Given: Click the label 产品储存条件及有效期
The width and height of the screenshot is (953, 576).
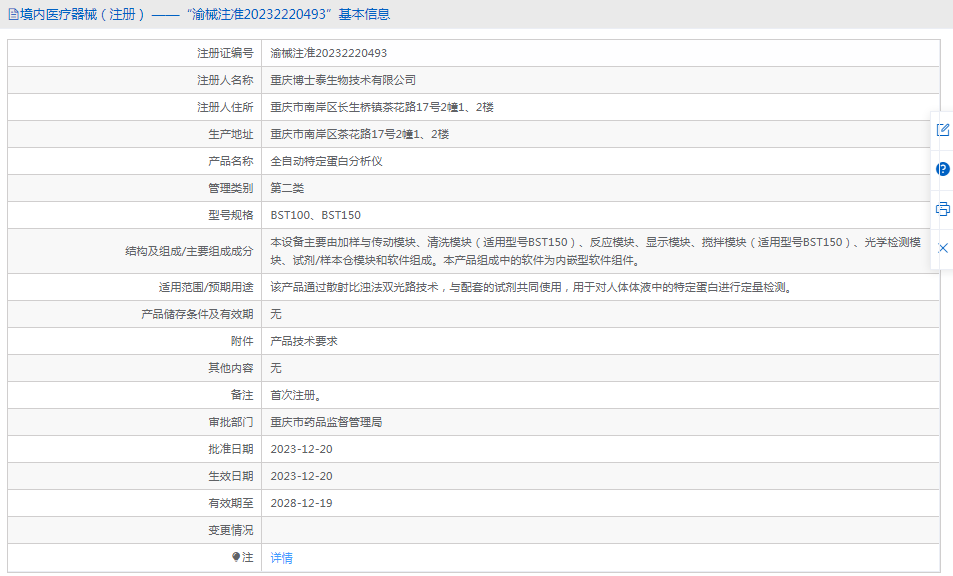Looking at the screenshot, I should (x=197, y=314).
